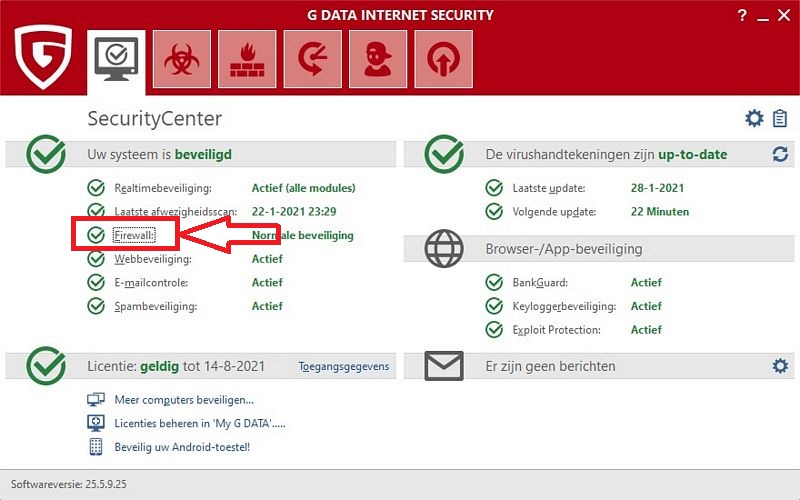
Task: Click the system beveiligd checkmark icon
Action: pos(46,154)
